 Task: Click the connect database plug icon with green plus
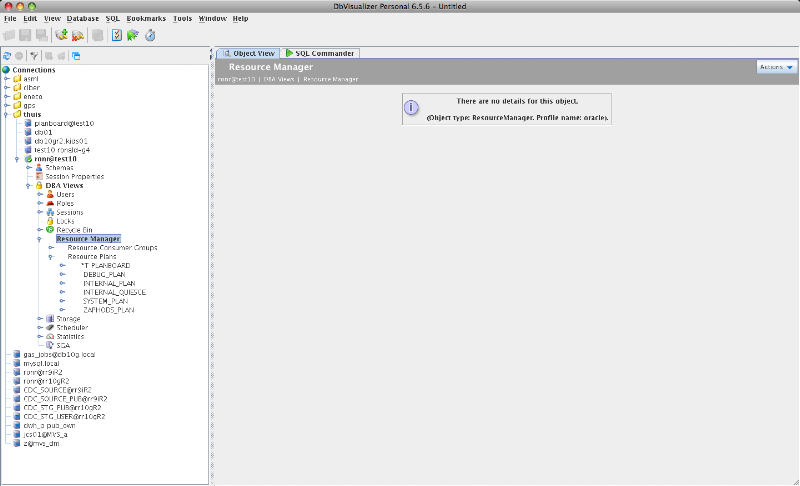[62, 35]
